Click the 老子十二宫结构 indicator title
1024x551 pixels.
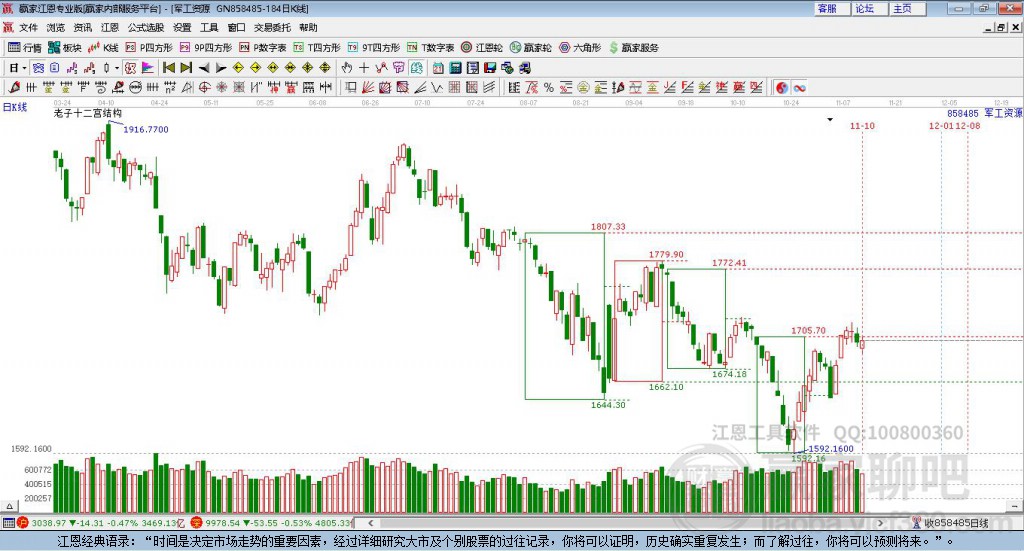pyautogui.click(x=88, y=113)
